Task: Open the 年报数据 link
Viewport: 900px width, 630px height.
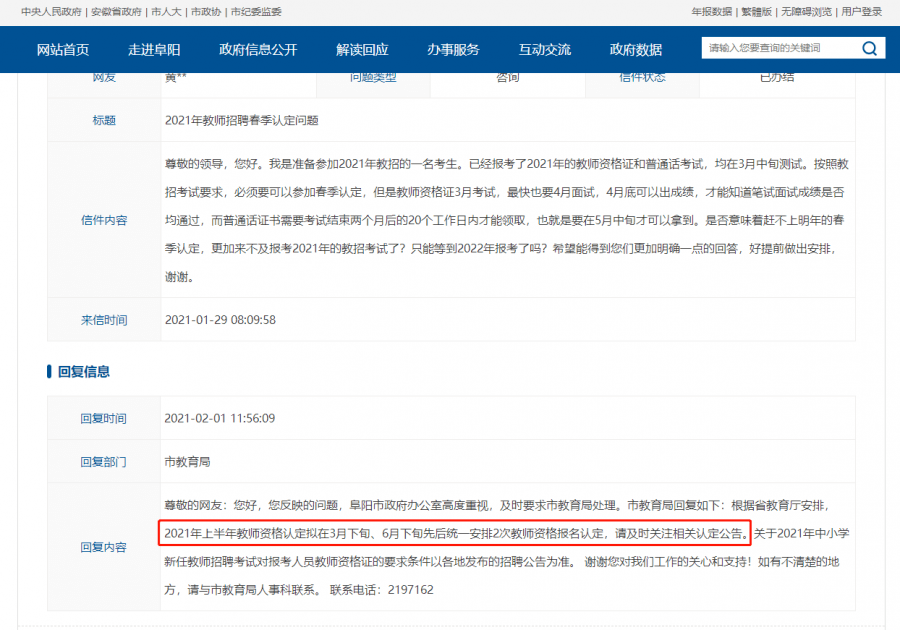Action: tap(712, 12)
